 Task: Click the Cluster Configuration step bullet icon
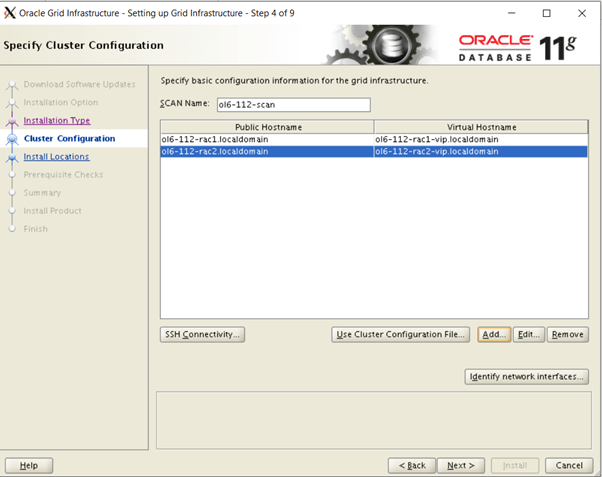point(12,139)
